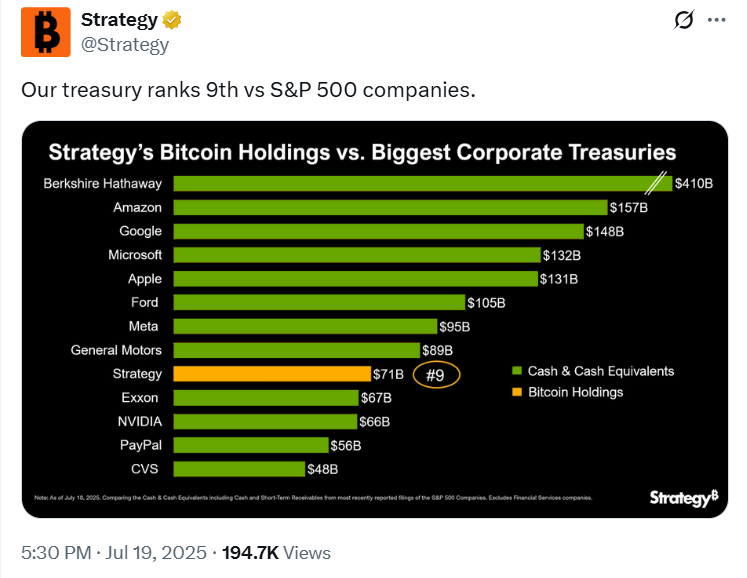Click the orange Bitcoin Holdings legend swatch

click(517, 392)
